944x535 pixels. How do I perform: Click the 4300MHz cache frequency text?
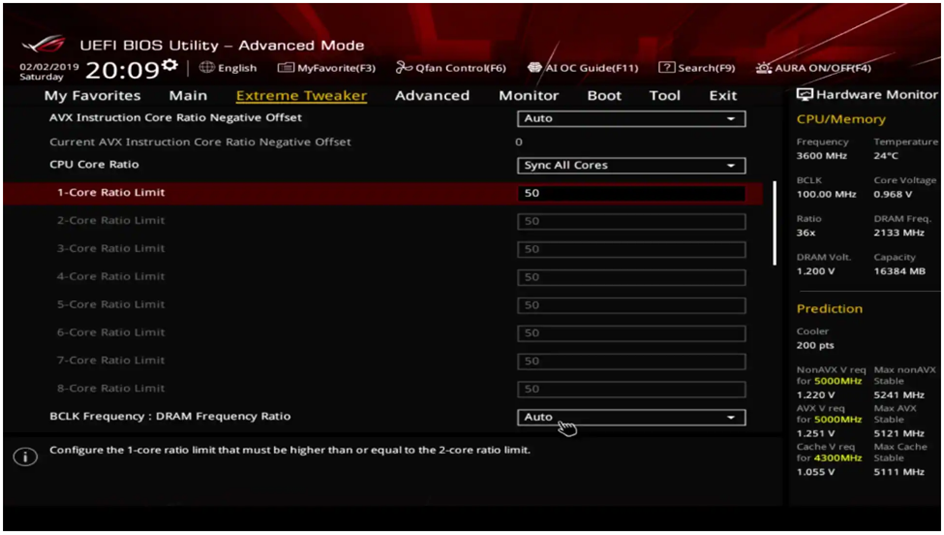(x=837, y=459)
